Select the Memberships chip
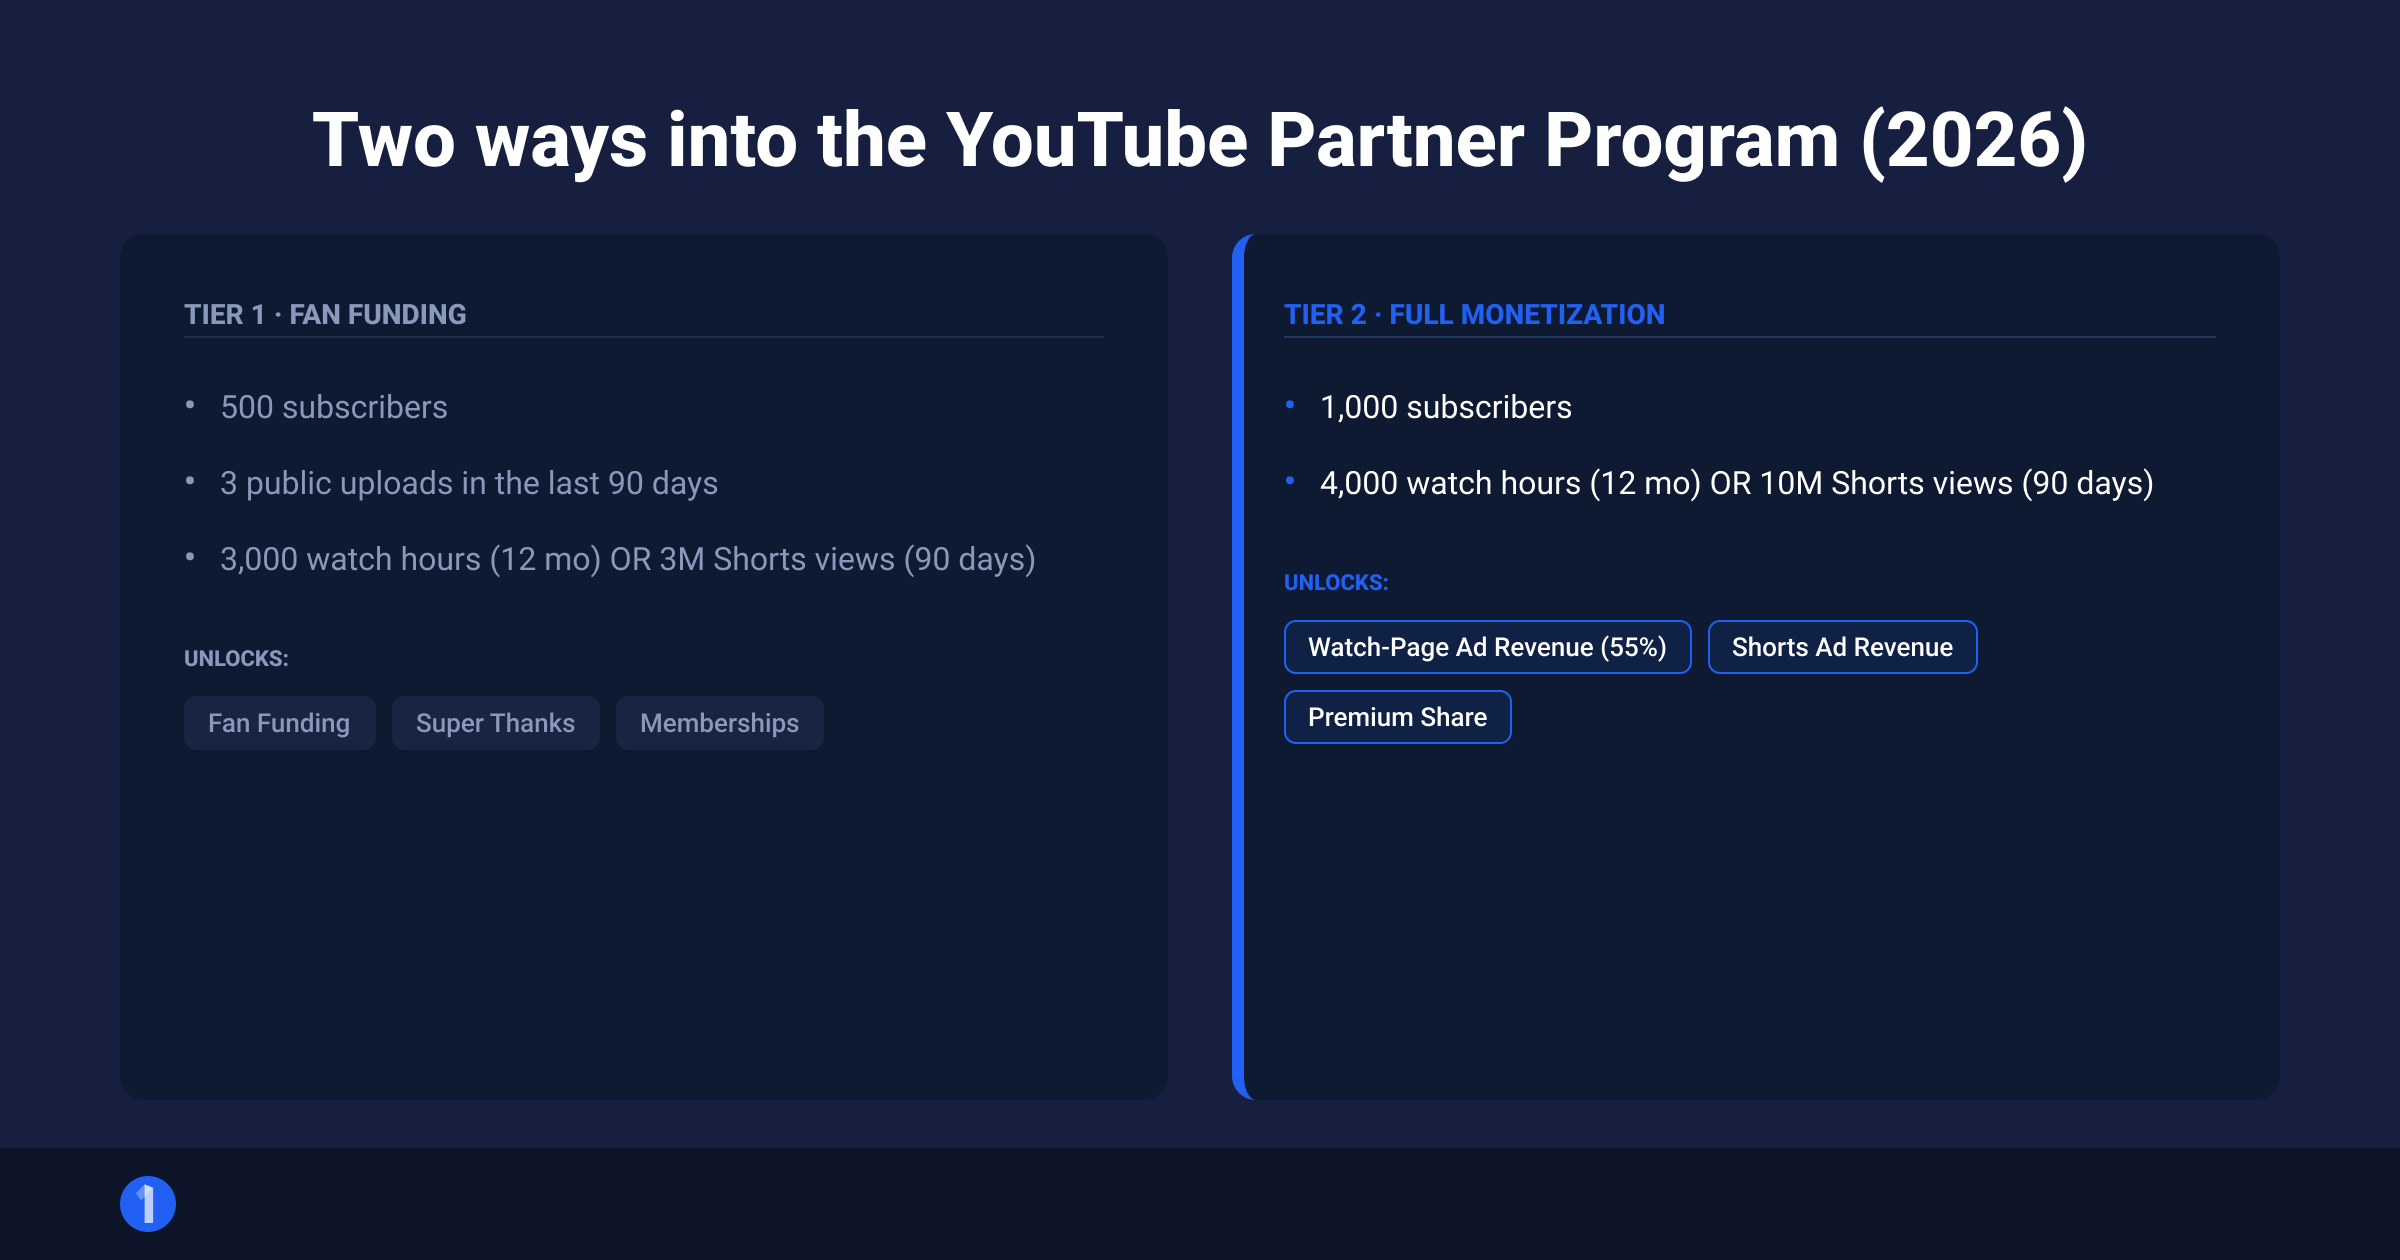2400x1260 pixels. pos(719,723)
